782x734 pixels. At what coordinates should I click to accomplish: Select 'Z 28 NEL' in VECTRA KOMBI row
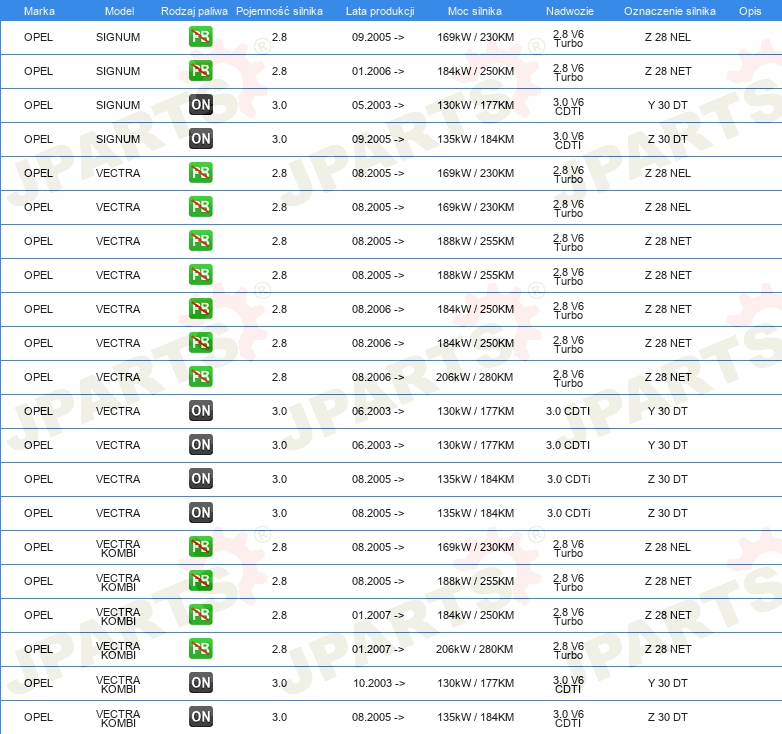[x=668, y=547]
